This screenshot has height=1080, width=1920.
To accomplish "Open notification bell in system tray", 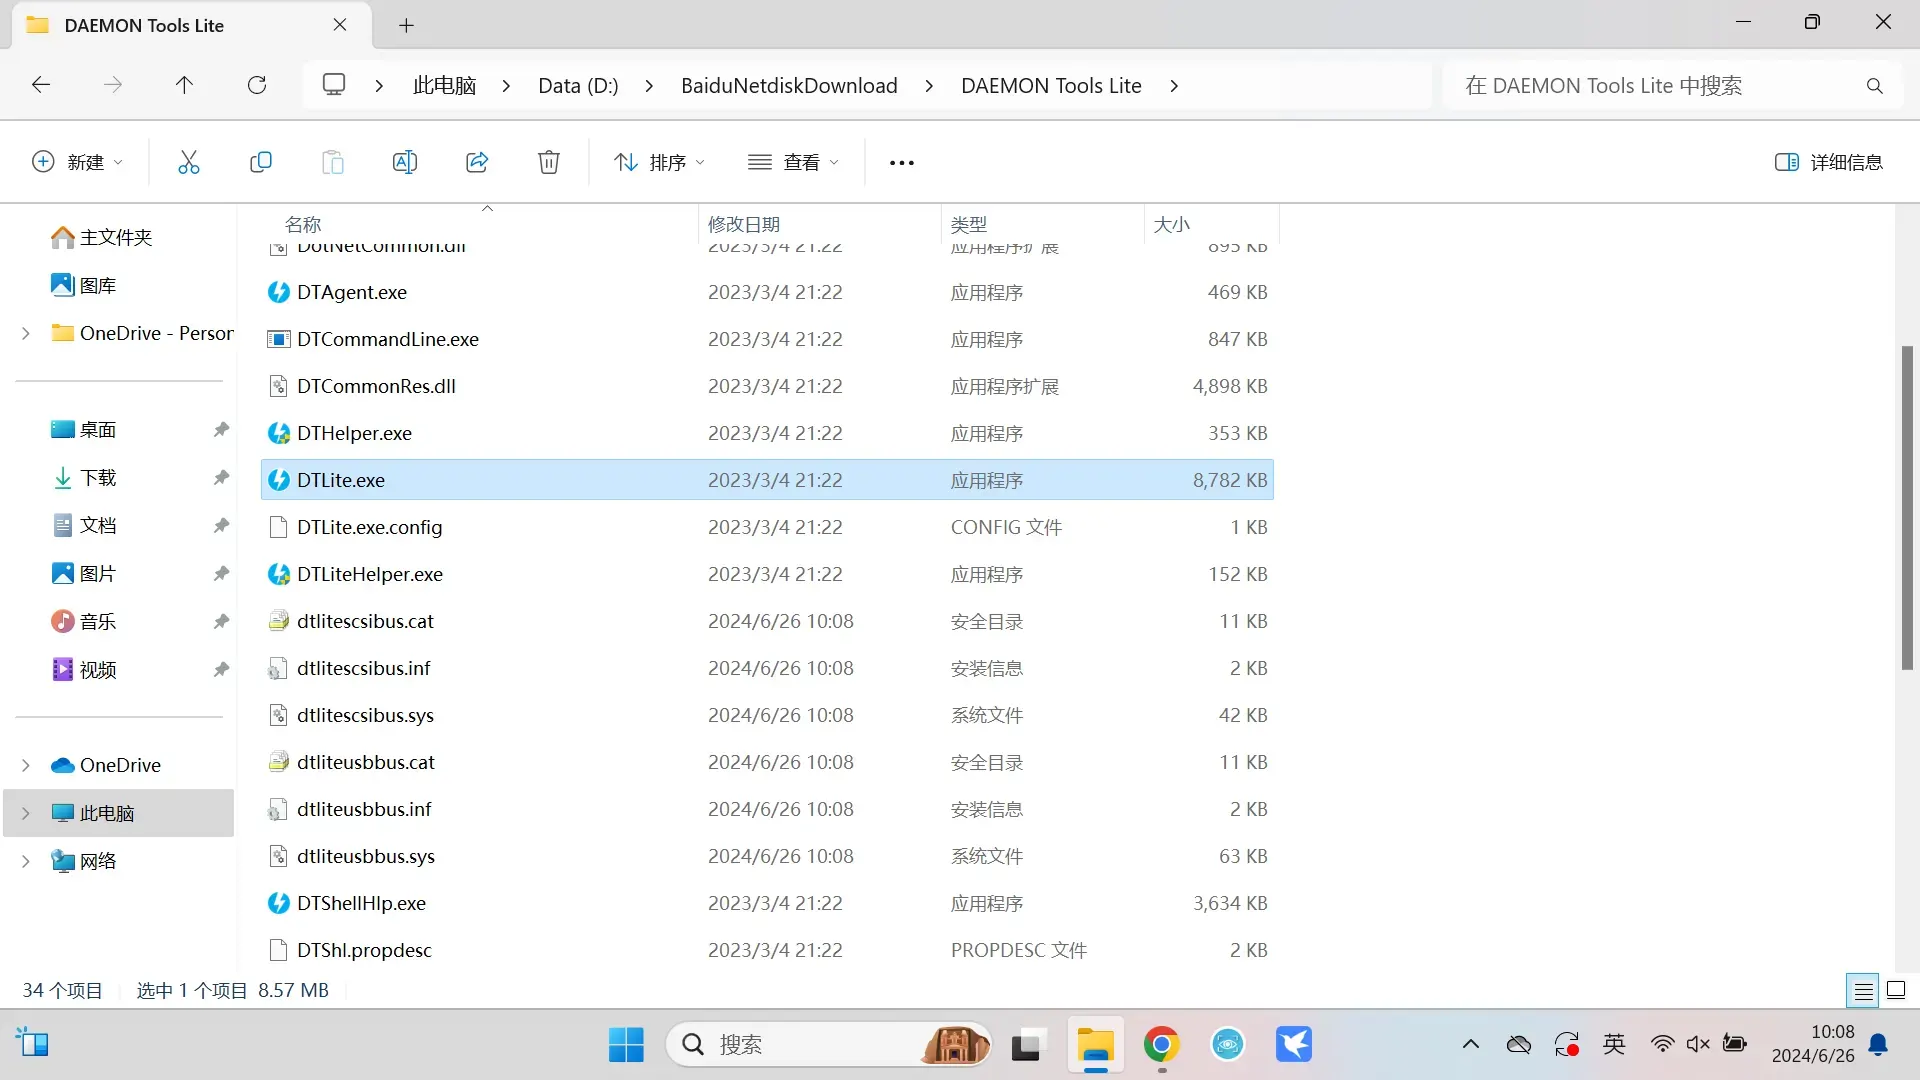I will coord(1879,1045).
